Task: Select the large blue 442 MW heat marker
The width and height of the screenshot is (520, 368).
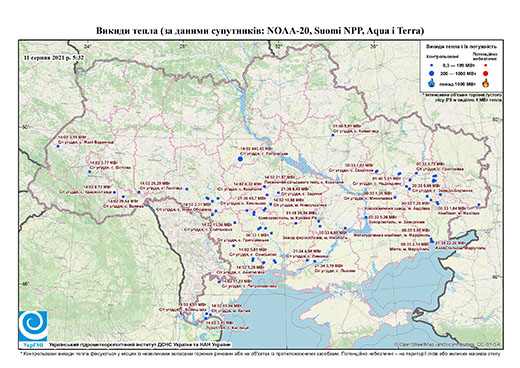Action: 240,159
